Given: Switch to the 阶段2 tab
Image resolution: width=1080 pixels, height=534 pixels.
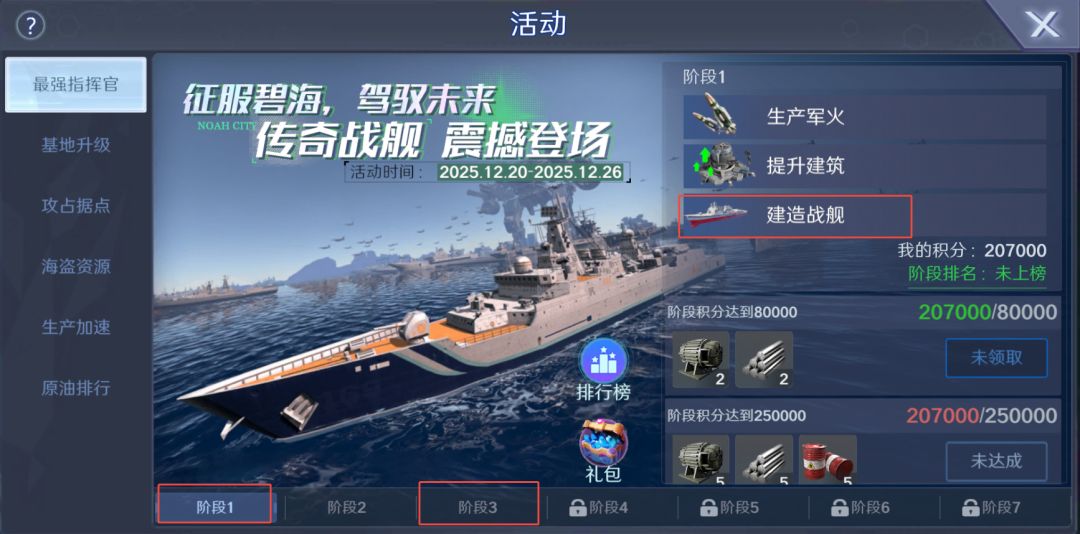Looking at the screenshot, I should (346, 509).
